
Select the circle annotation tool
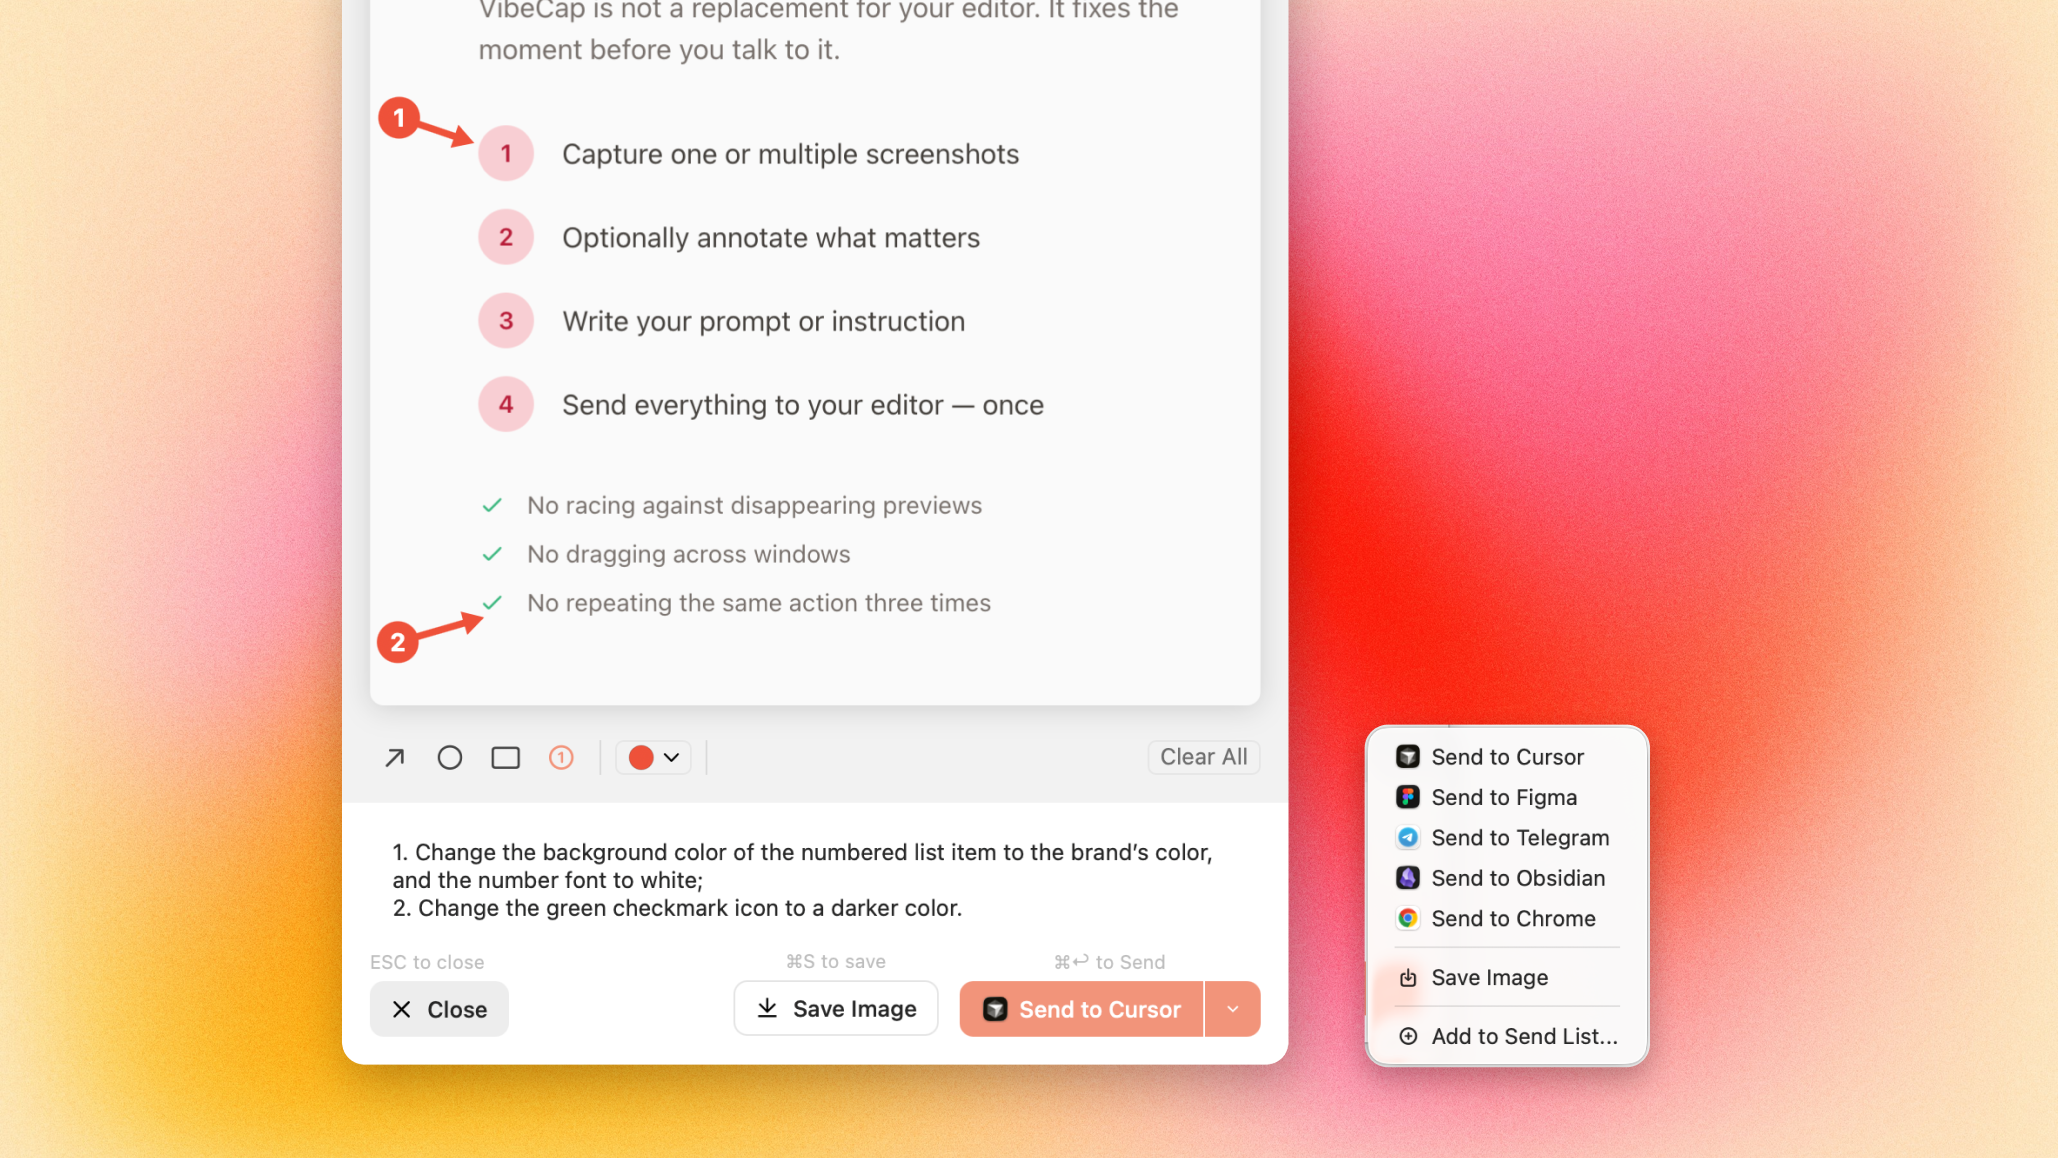(x=449, y=757)
